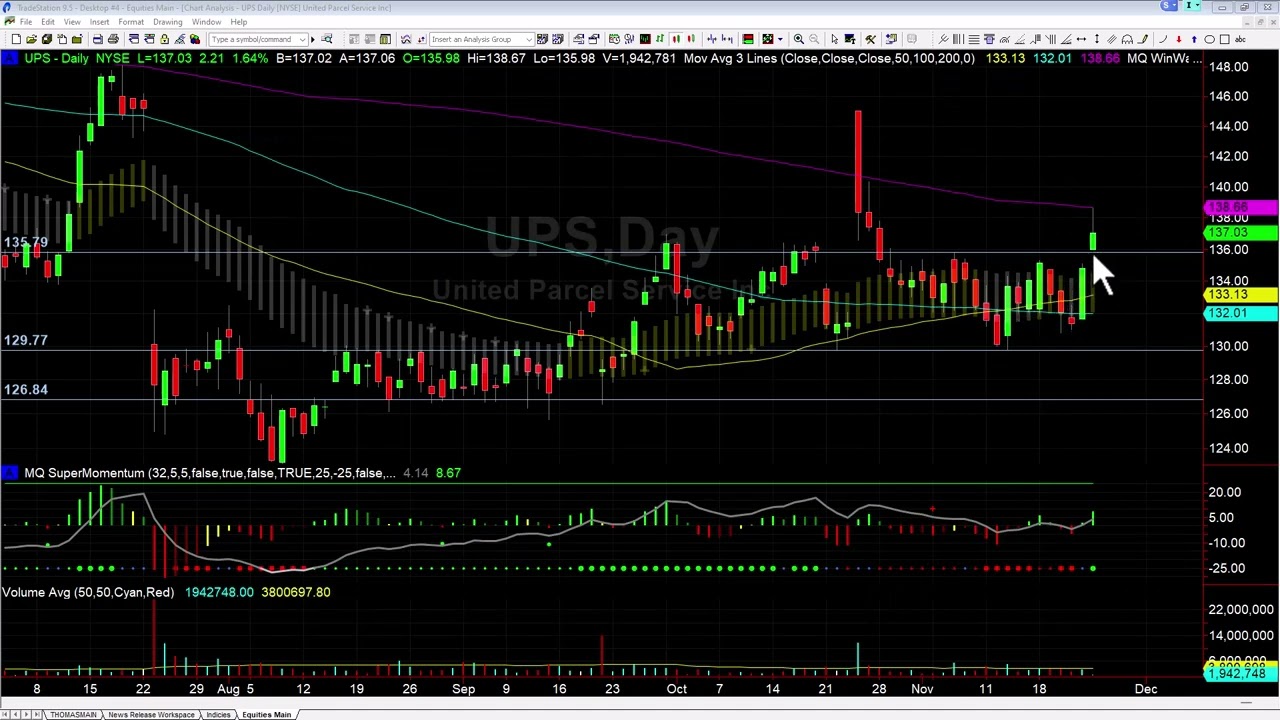Click the Open folder icon in toolbar
1280x720 pixels.
[31, 39]
